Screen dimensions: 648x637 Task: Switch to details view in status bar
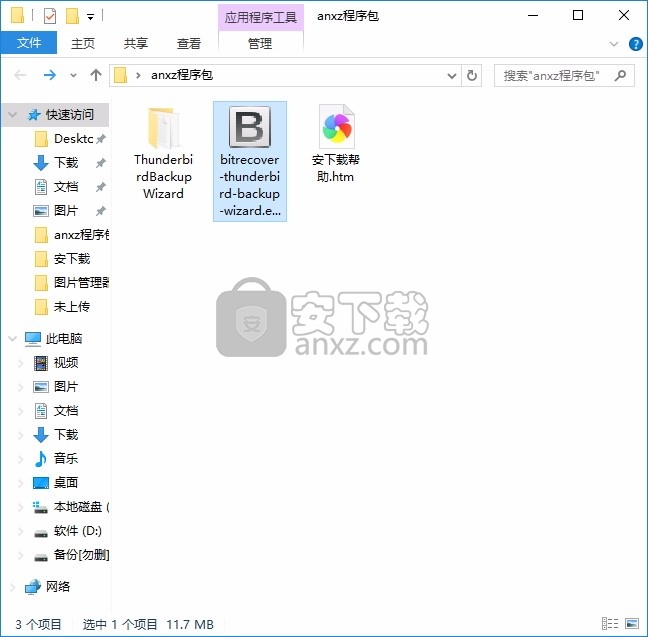tap(610, 624)
